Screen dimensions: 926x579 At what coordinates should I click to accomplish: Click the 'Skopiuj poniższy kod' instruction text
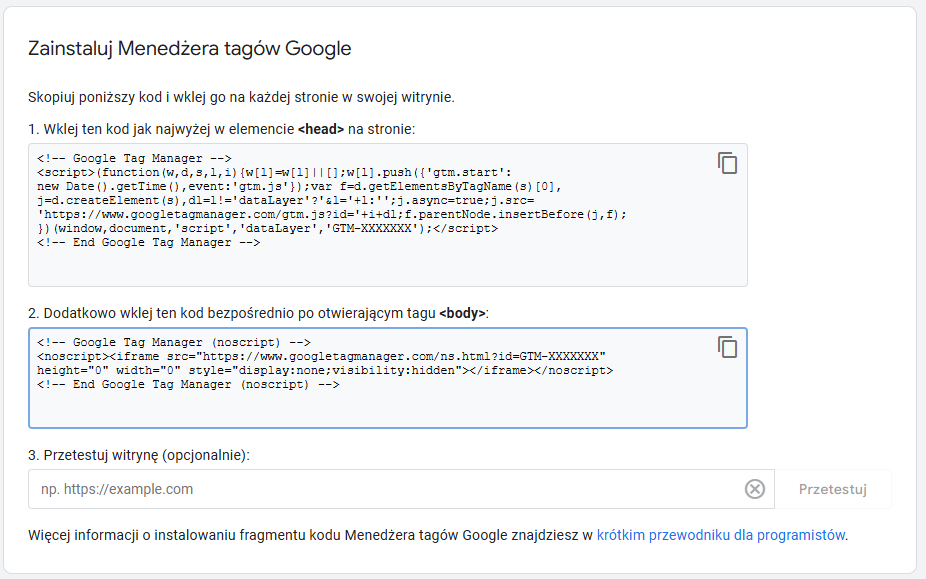(x=242, y=97)
